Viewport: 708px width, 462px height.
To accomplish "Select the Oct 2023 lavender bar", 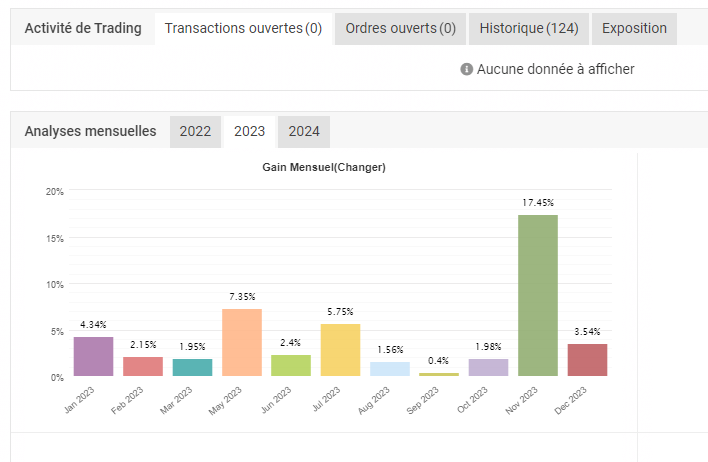I will pyautogui.click(x=488, y=367).
